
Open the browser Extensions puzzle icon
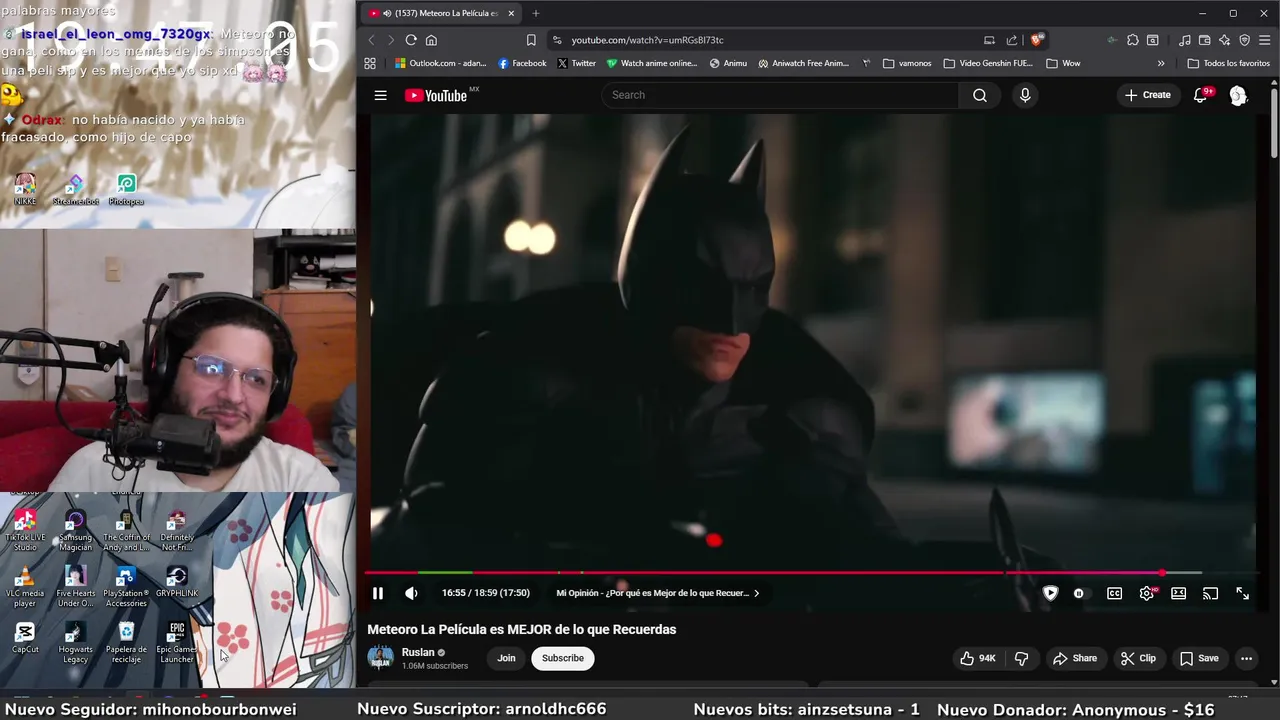point(1132,40)
